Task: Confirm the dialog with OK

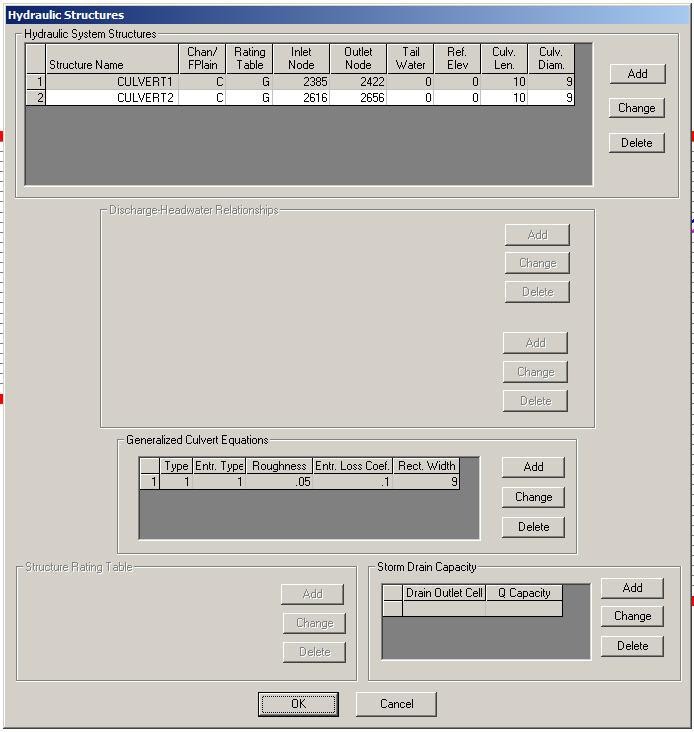Action: [x=298, y=704]
